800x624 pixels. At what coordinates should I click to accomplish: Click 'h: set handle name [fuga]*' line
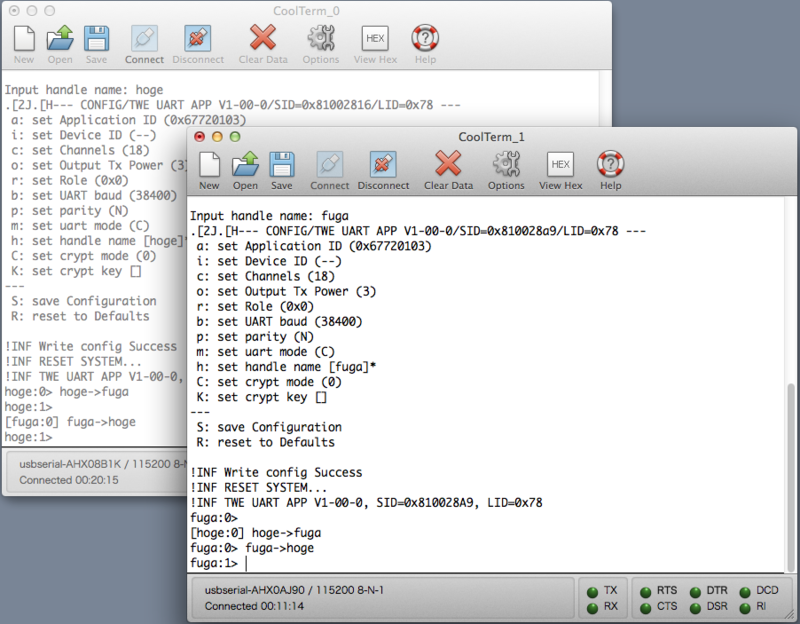286,367
